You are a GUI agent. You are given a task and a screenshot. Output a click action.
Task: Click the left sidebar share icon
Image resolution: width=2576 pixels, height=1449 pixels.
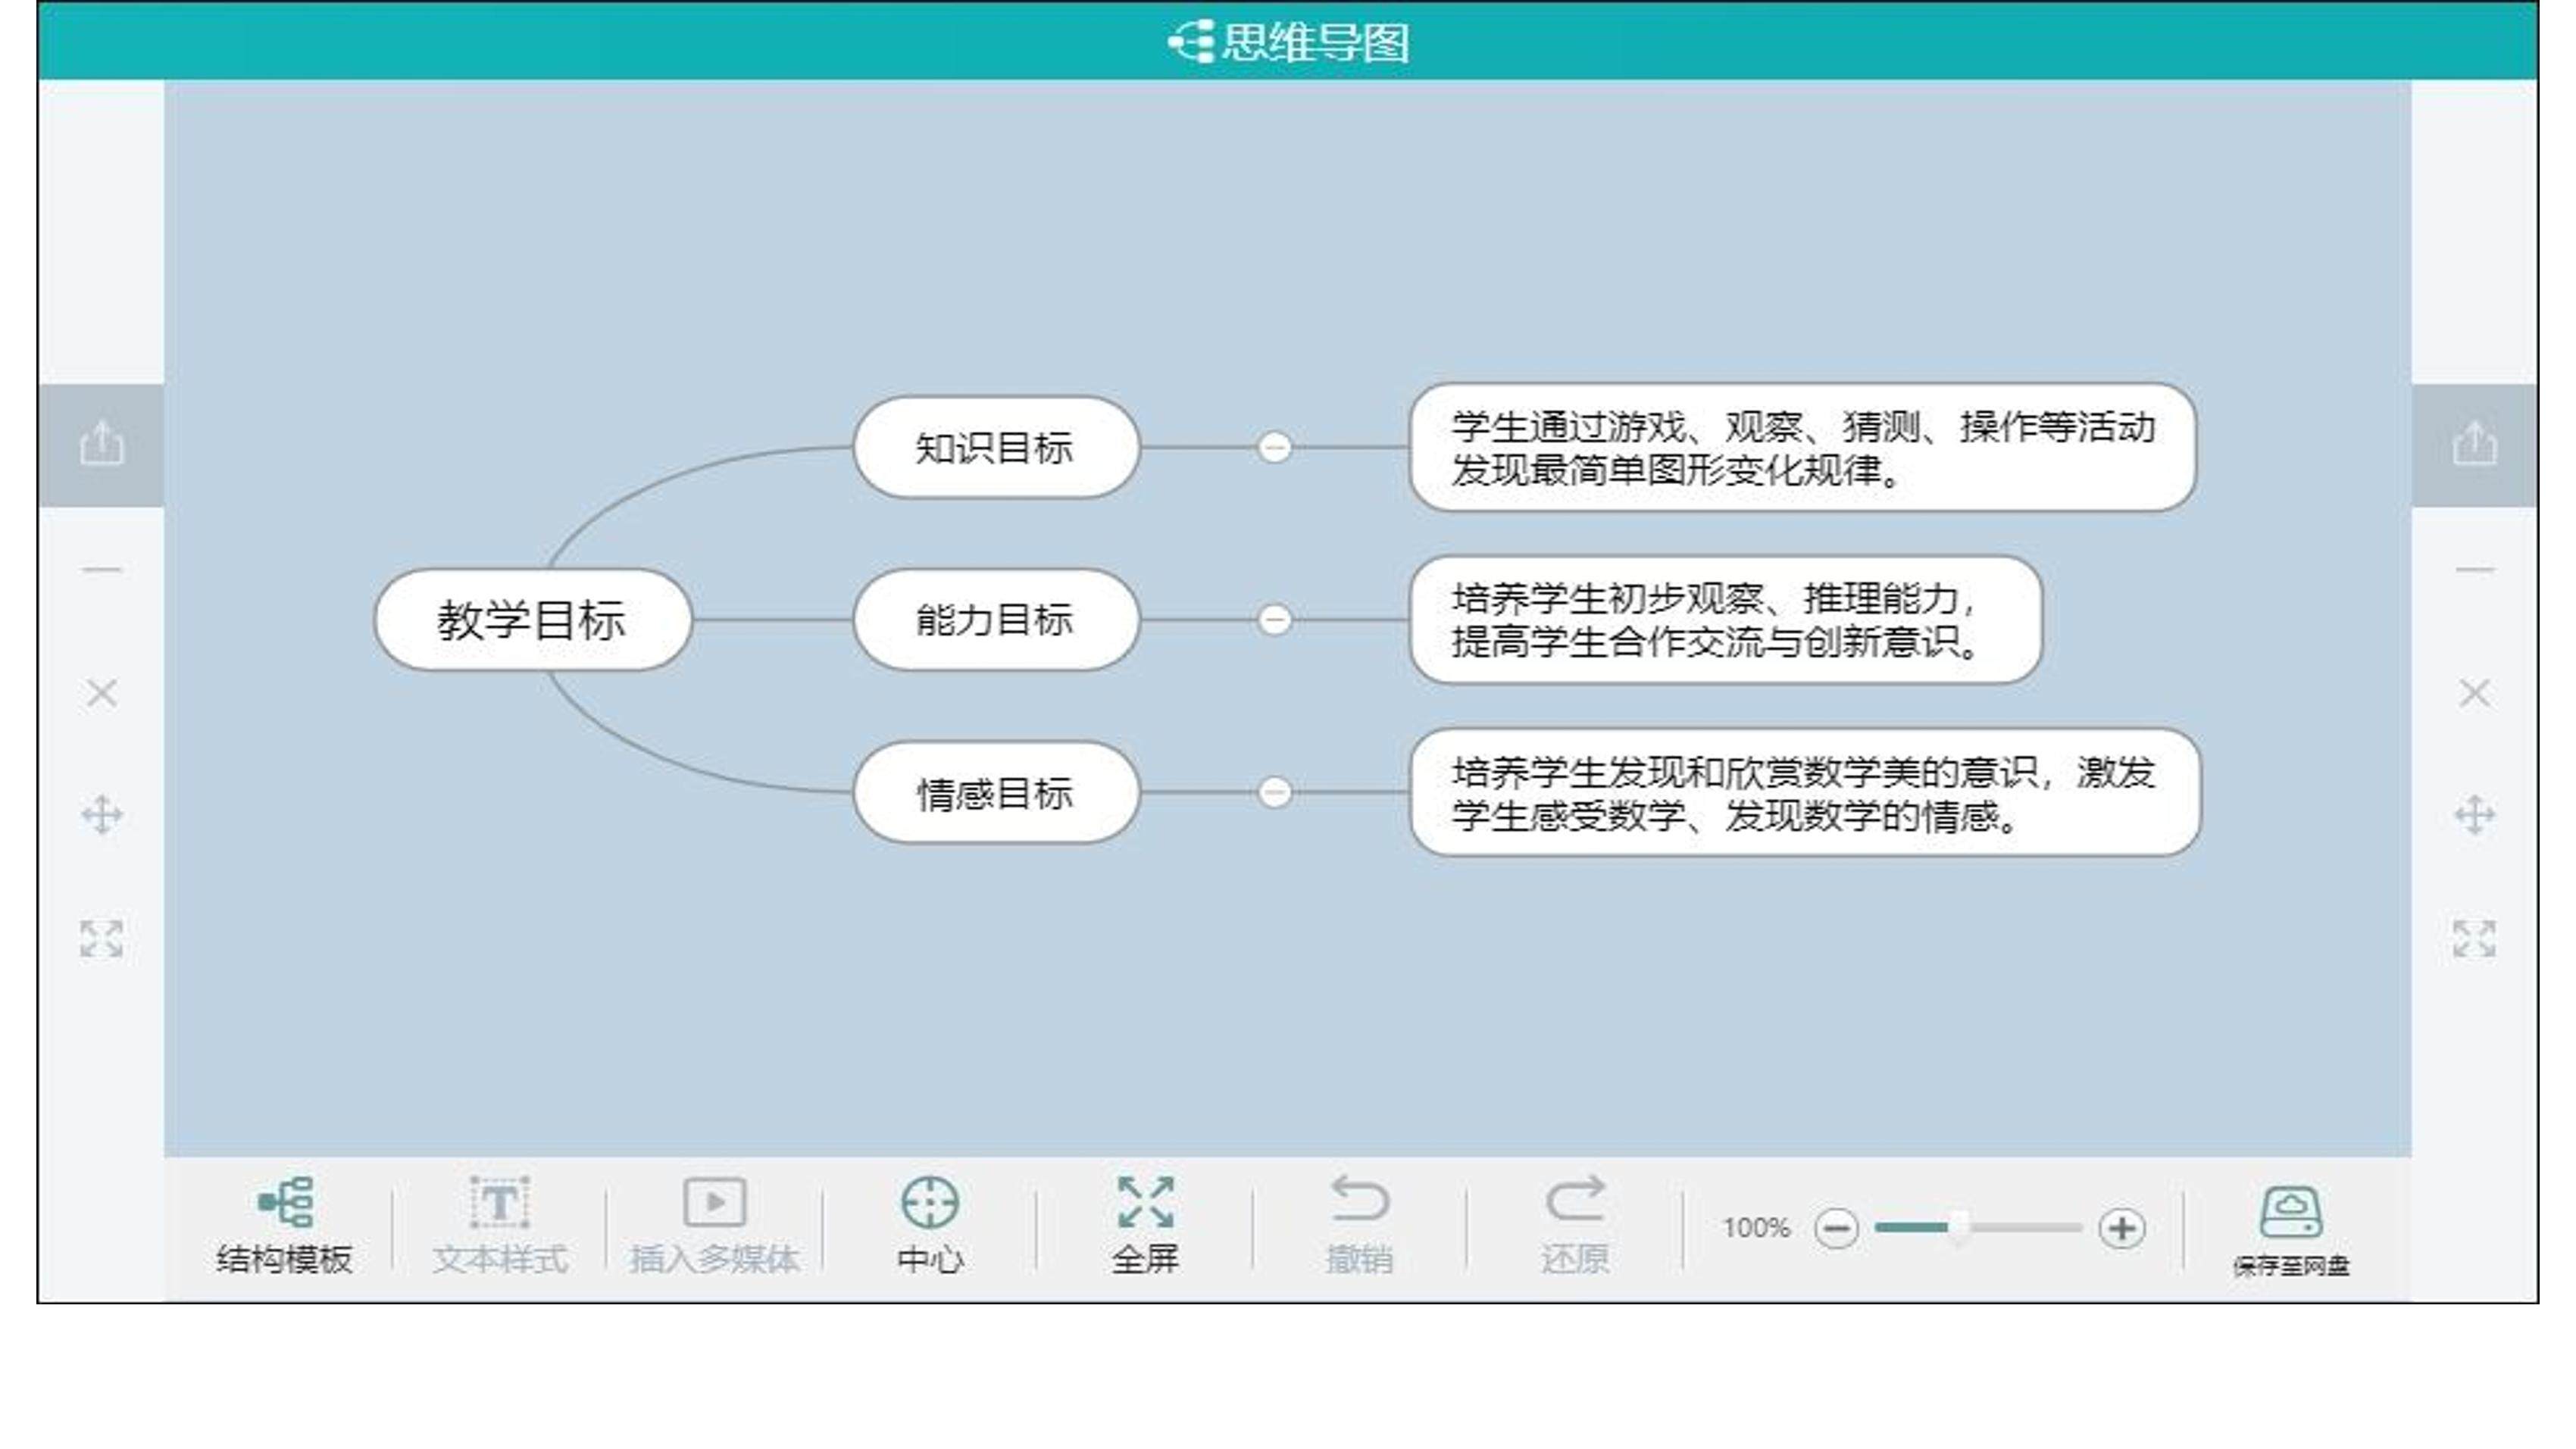click(x=102, y=444)
